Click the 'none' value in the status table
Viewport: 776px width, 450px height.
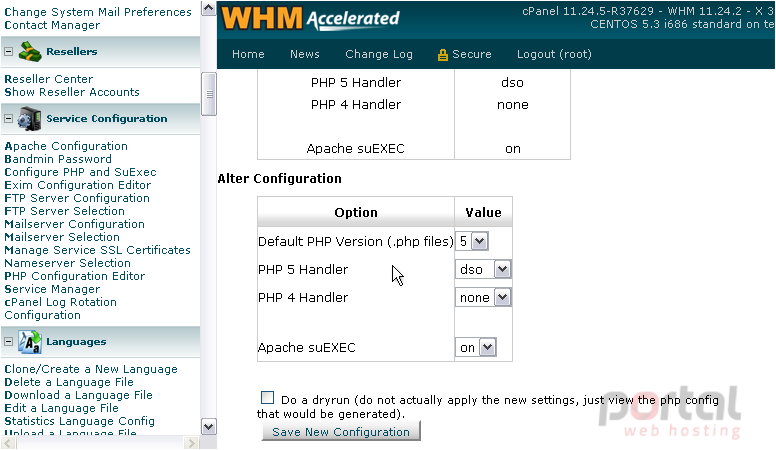[x=513, y=105]
